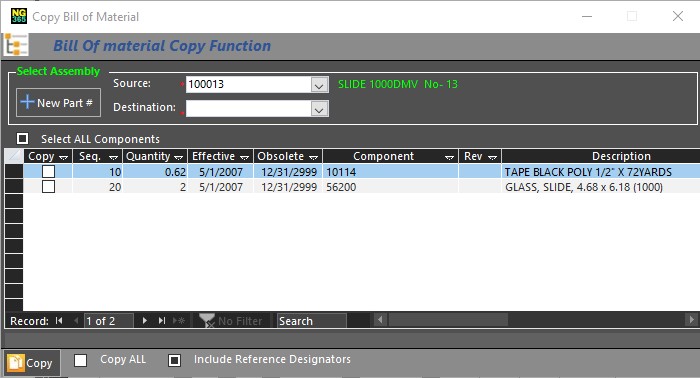Click the Quantity cell showing 0.62

coord(155,172)
